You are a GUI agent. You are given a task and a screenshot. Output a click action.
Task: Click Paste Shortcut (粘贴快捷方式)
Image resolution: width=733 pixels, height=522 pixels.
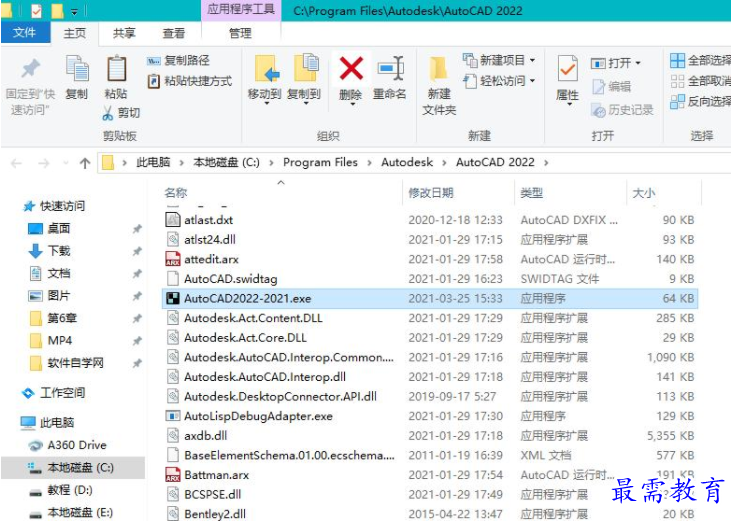point(189,81)
